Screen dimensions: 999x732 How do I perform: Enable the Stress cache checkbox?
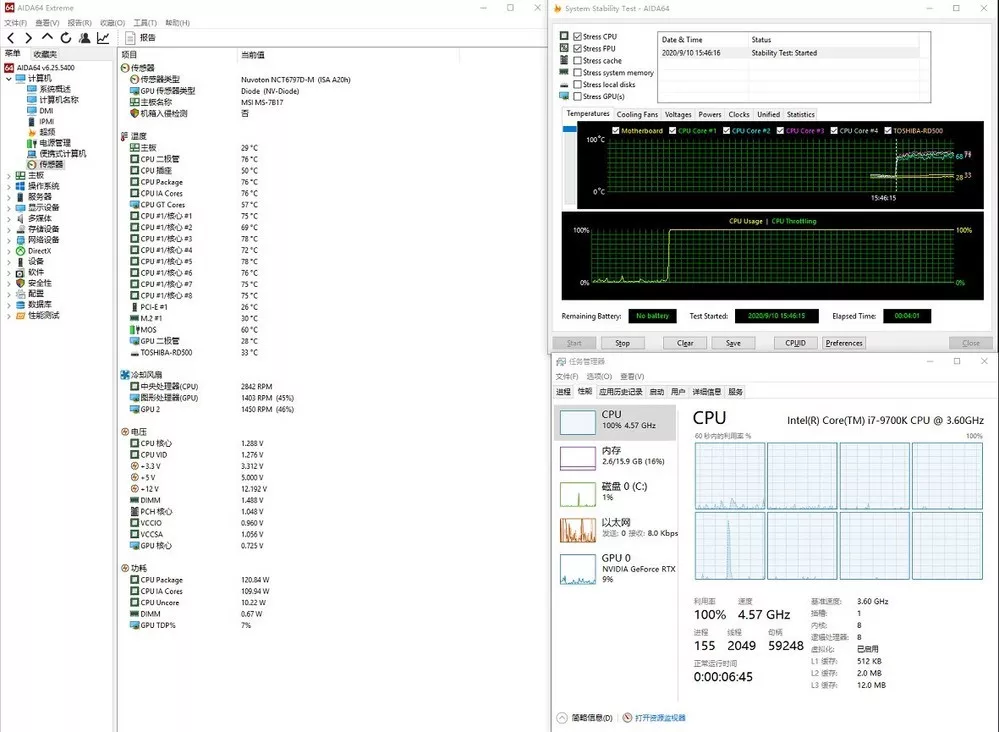578,61
